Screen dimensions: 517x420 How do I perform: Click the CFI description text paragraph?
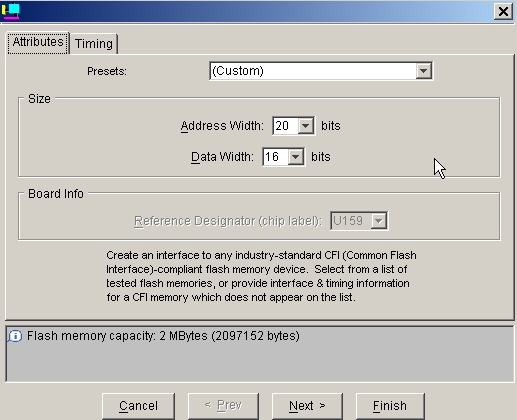click(261, 276)
